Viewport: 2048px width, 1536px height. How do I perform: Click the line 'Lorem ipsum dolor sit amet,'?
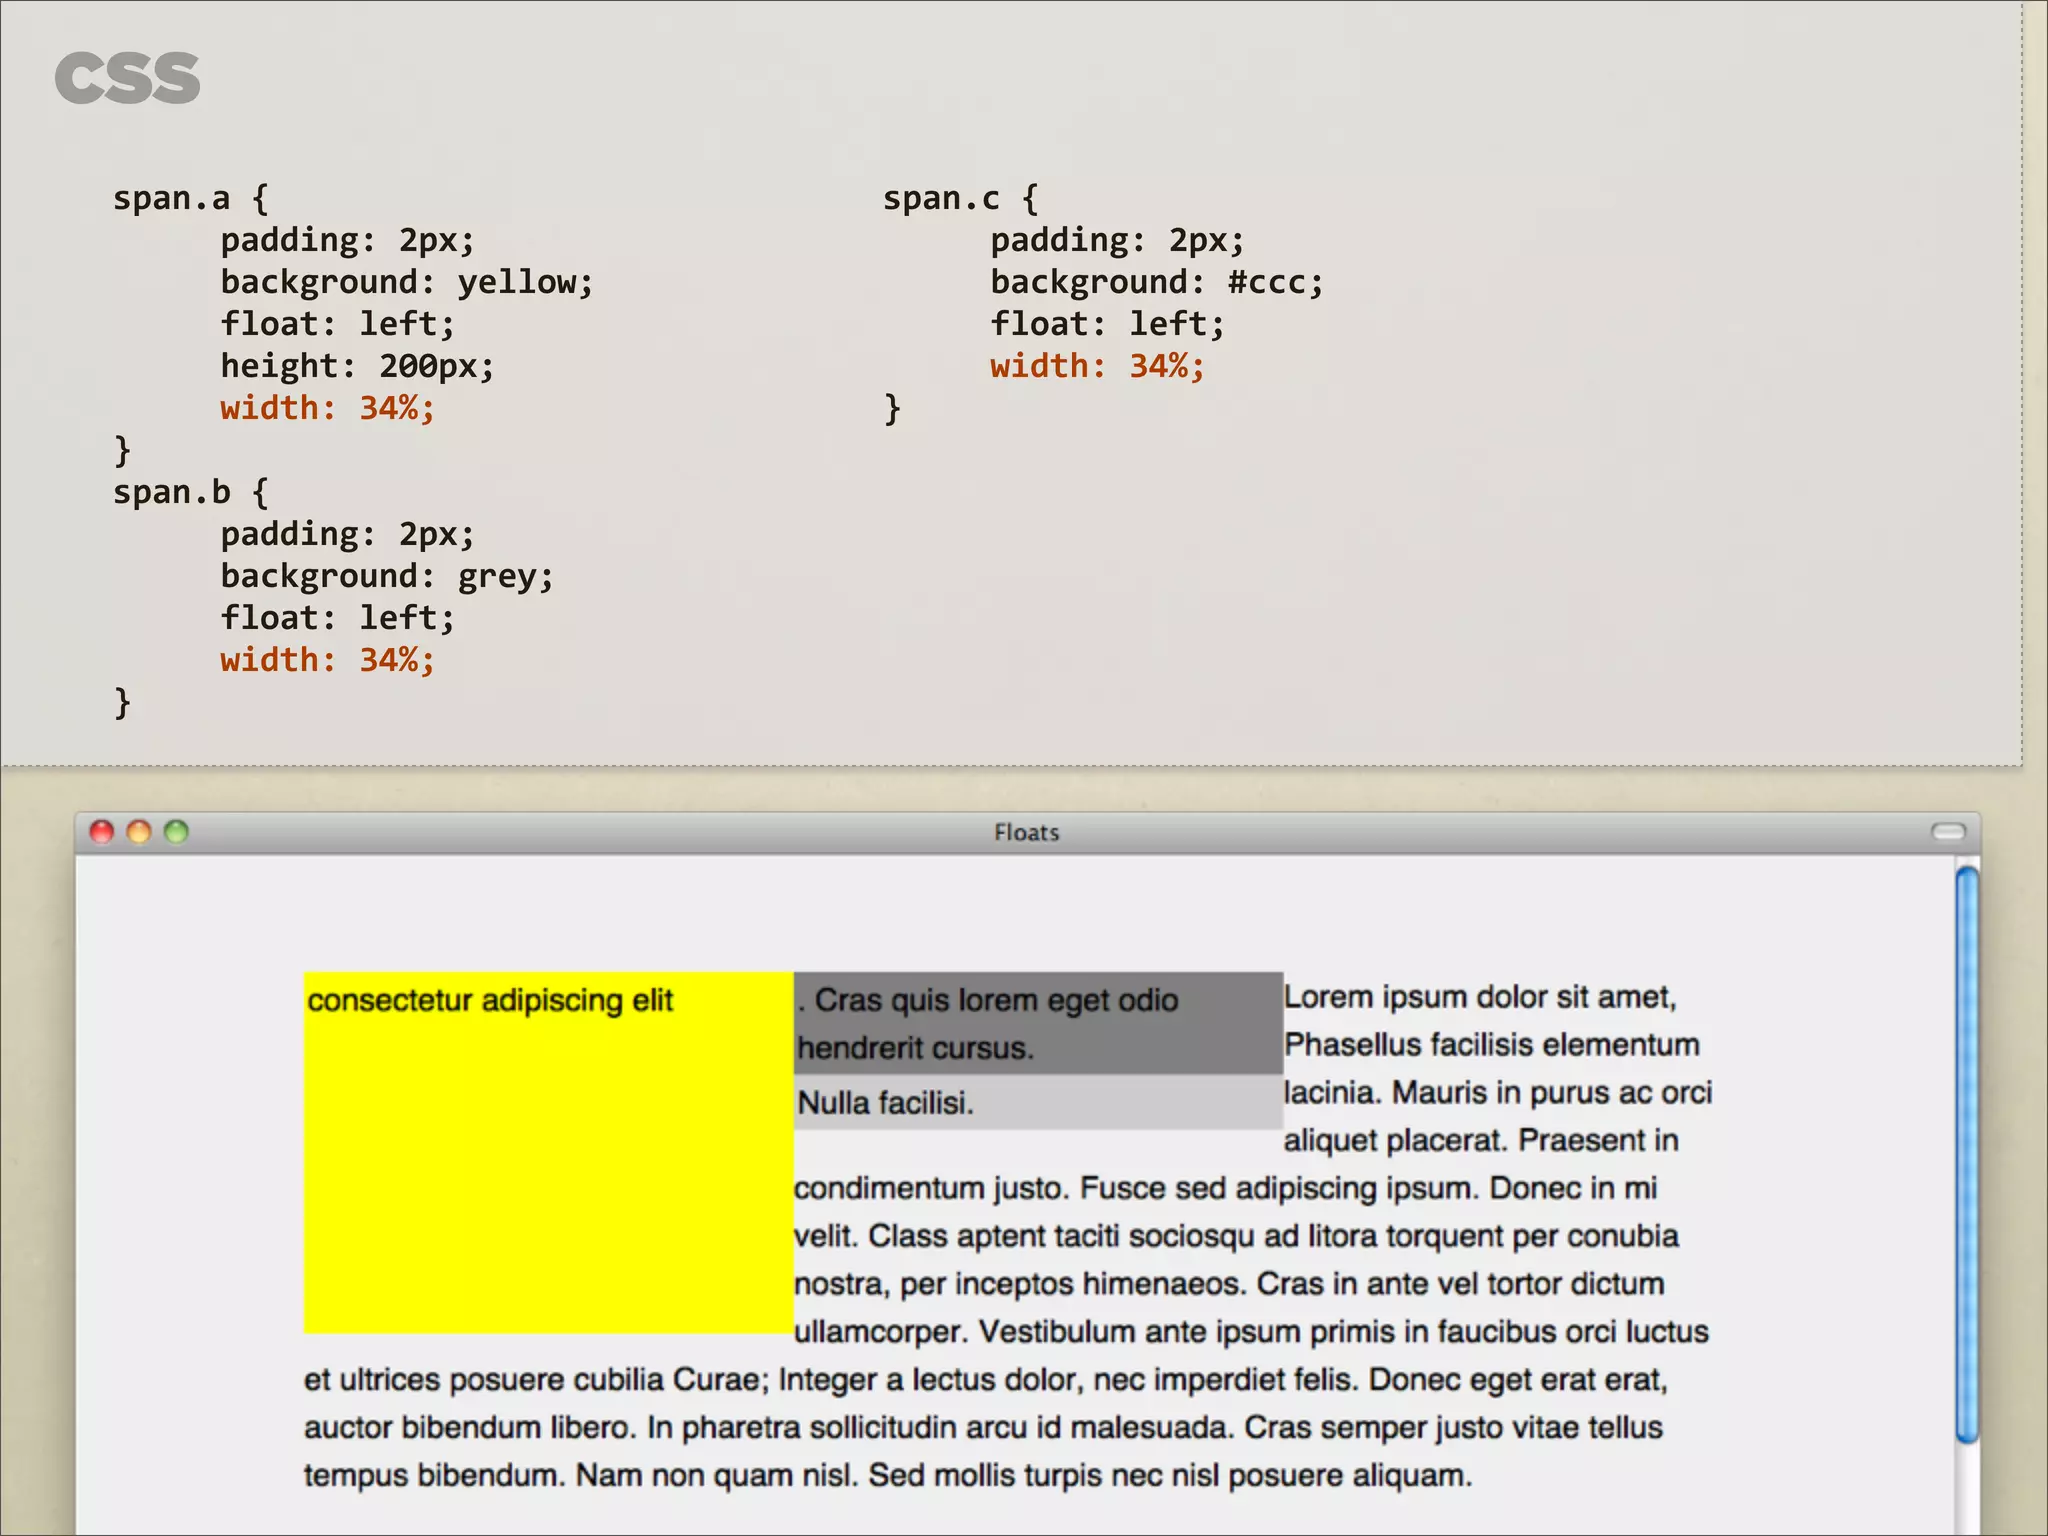click(x=1480, y=997)
